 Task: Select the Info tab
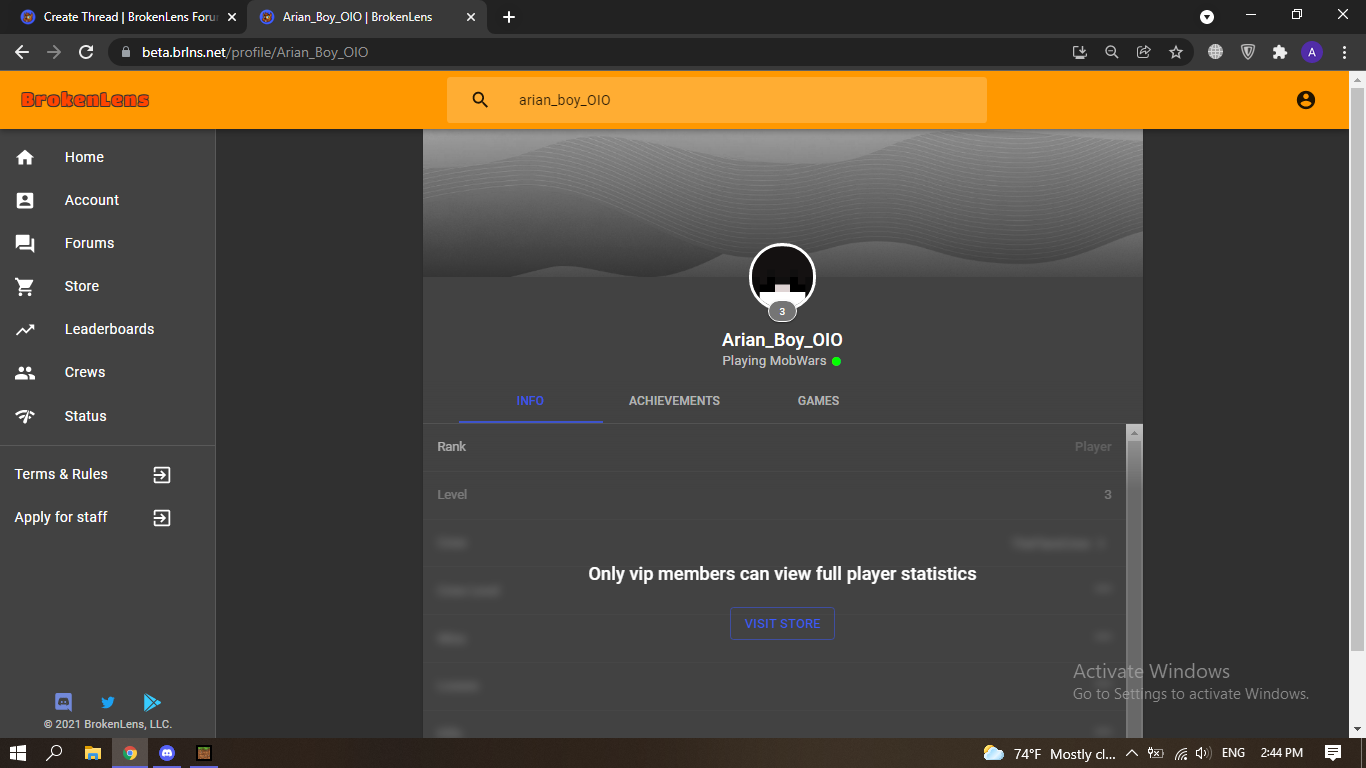click(x=530, y=400)
